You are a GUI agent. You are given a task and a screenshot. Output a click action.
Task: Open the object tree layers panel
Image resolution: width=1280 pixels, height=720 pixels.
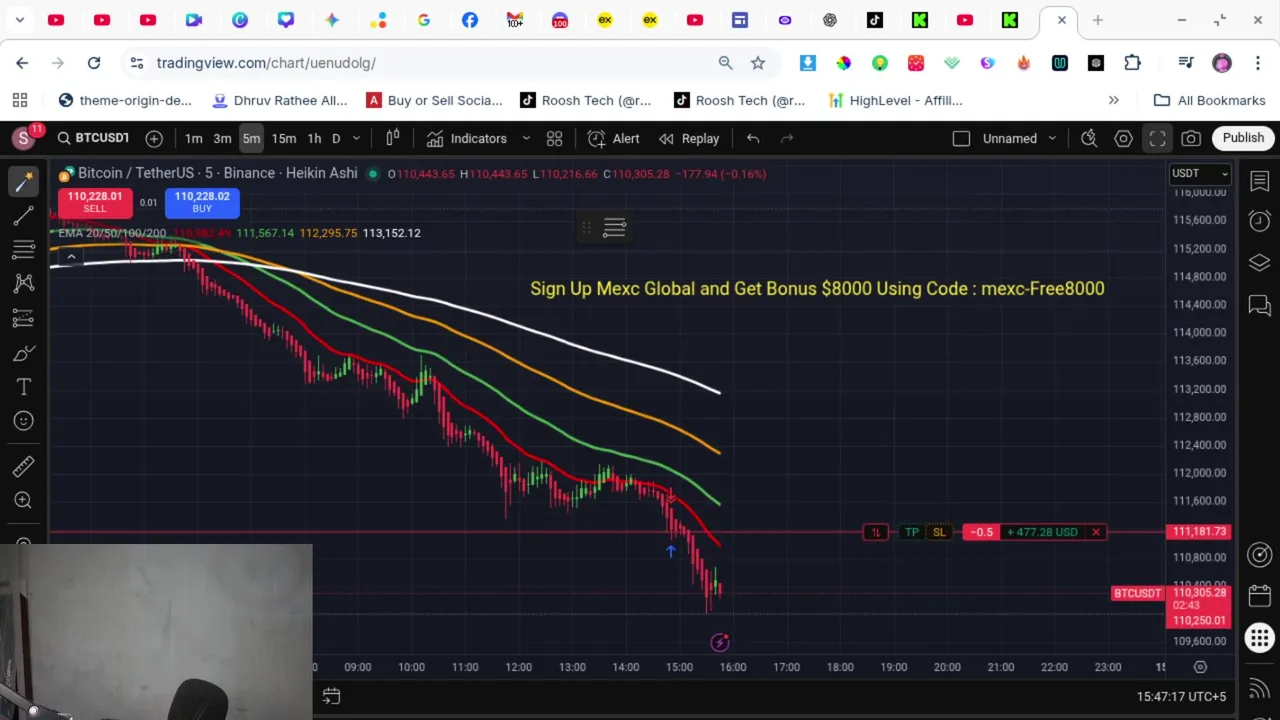click(1260, 262)
